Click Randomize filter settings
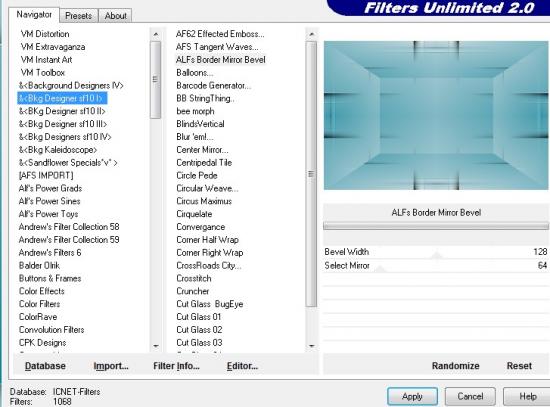550x407 pixels. [455, 366]
